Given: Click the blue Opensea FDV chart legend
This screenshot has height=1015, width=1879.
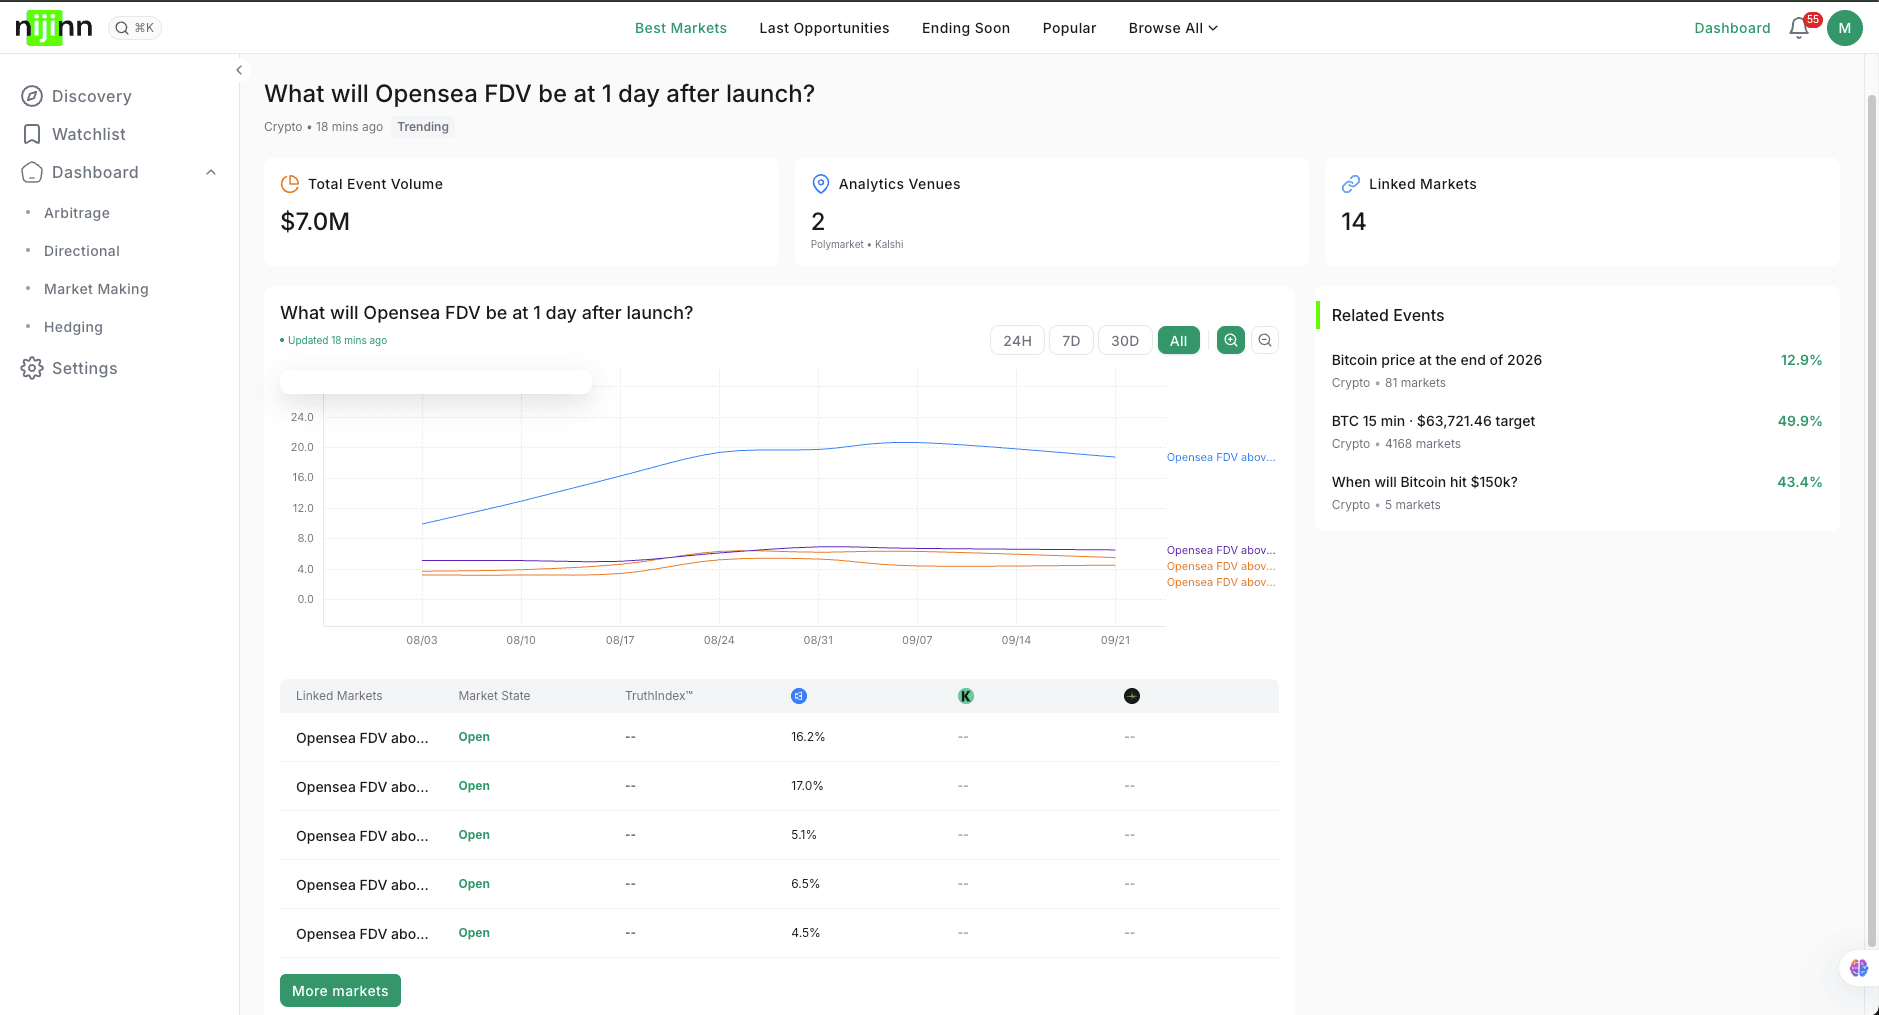Looking at the screenshot, I should [x=1221, y=457].
